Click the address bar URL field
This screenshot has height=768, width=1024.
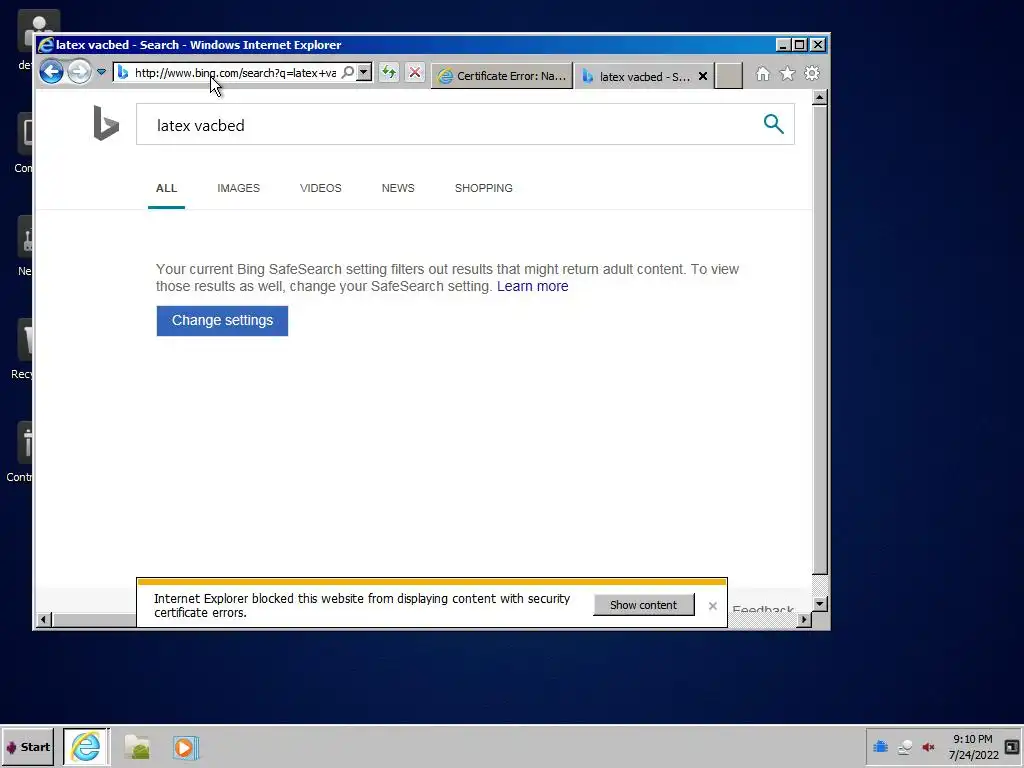point(236,72)
